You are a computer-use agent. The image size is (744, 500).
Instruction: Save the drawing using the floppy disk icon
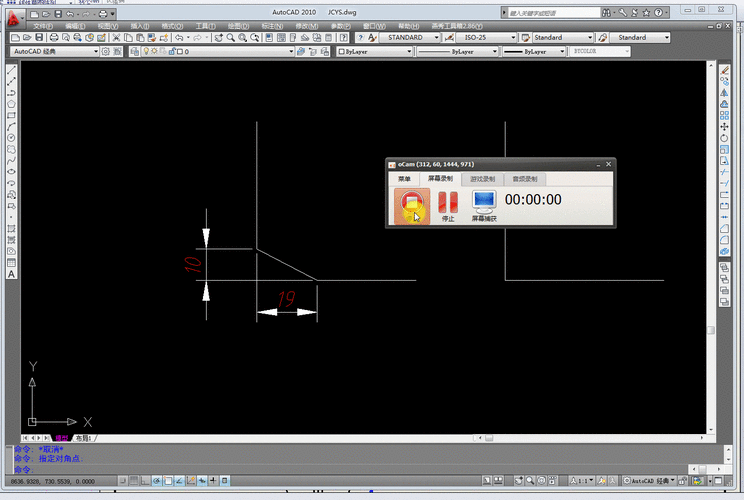[39, 37]
